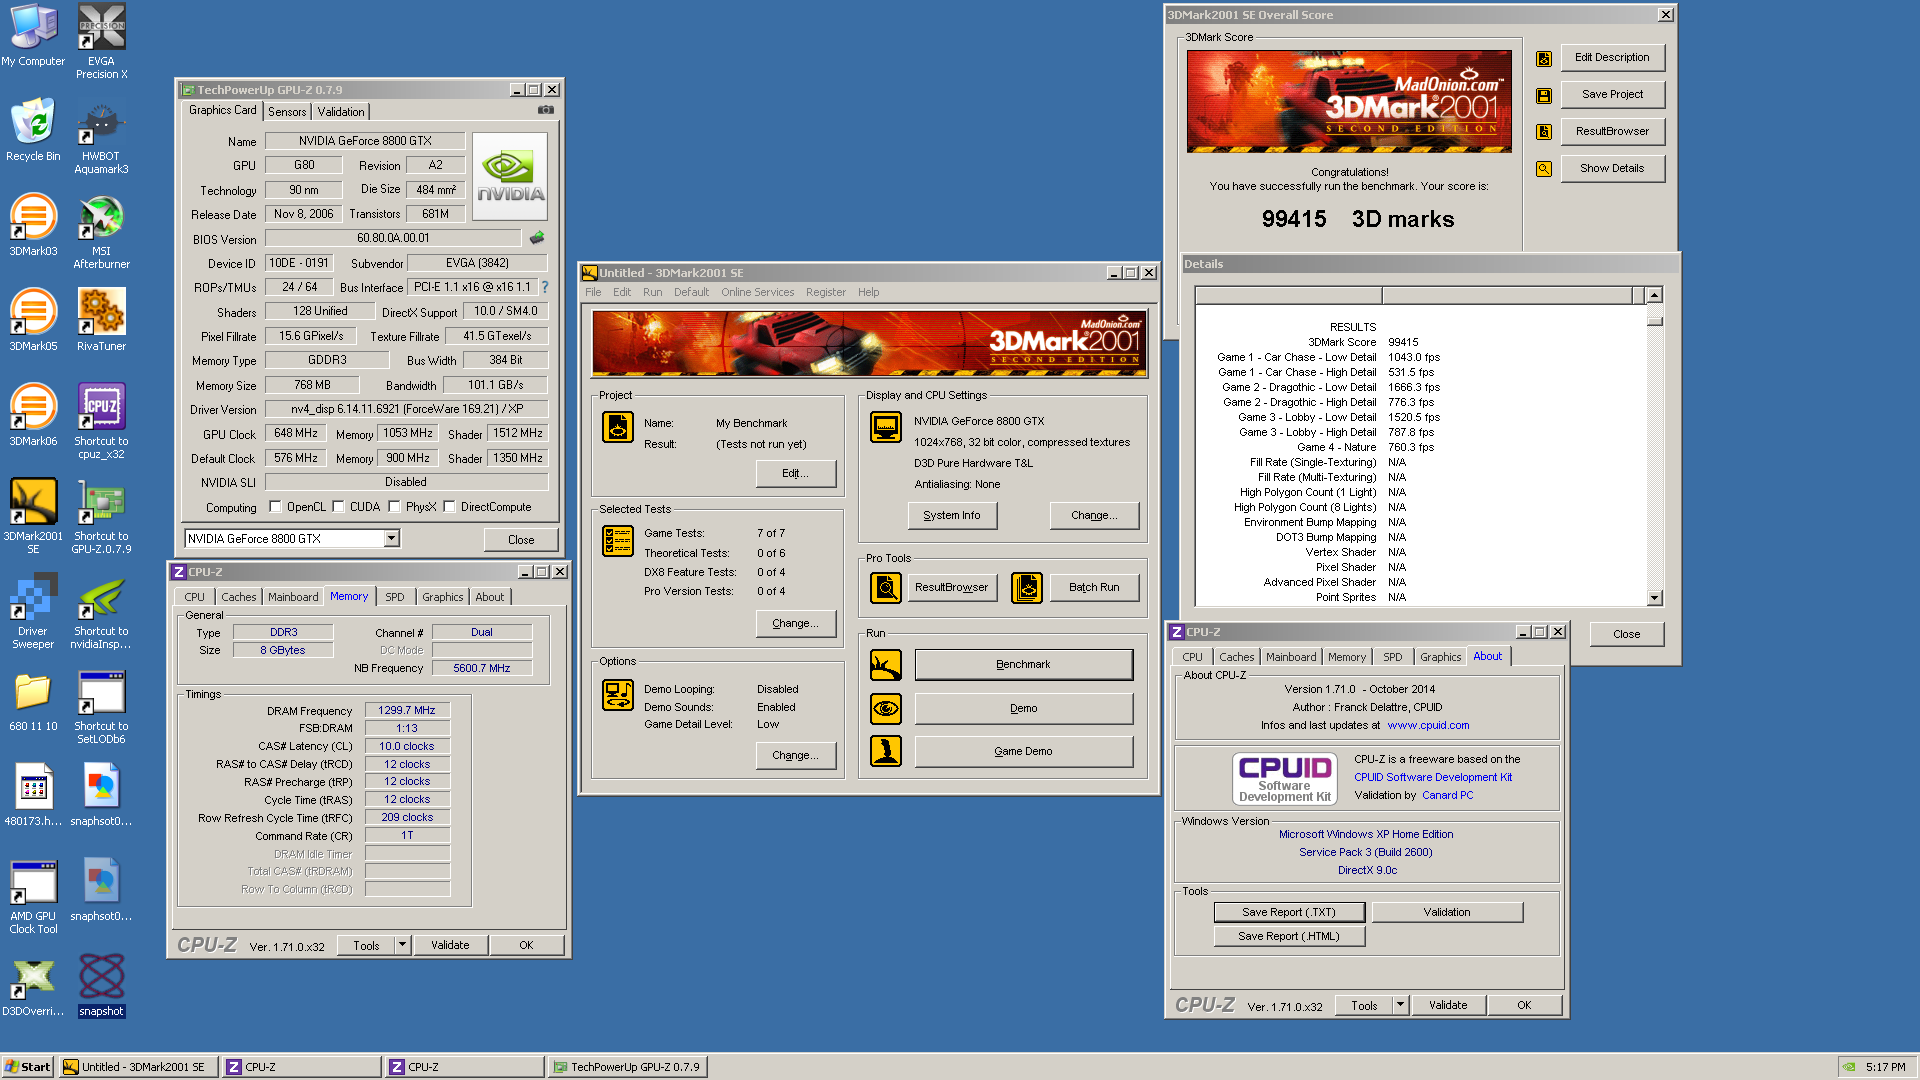Click Details list scroll up arrow
Screen dimensions: 1920x1080
coord(1654,295)
